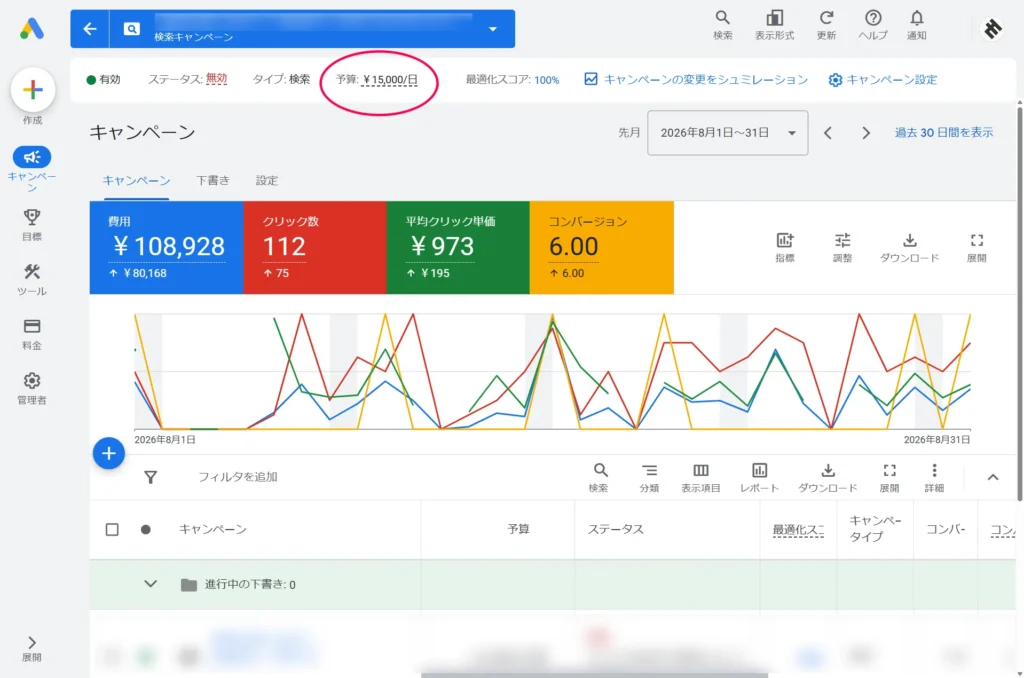Open the top-bar 検索 search icon
1024x678 pixels.
click(x=722, y=25)
